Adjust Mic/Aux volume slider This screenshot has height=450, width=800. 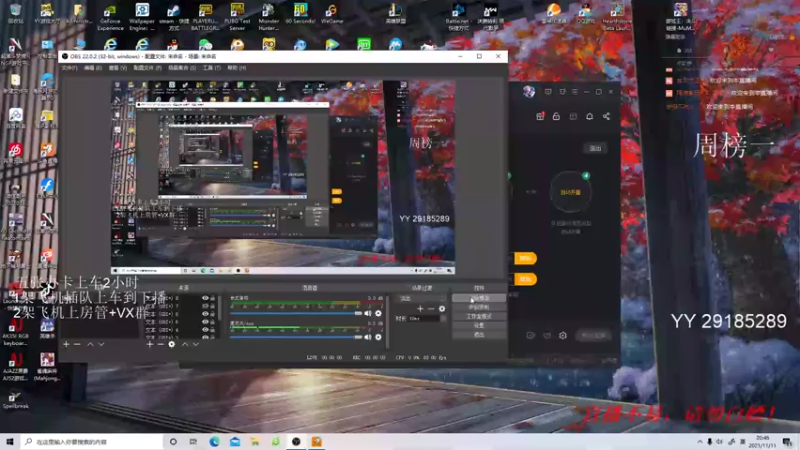(296, 337)
